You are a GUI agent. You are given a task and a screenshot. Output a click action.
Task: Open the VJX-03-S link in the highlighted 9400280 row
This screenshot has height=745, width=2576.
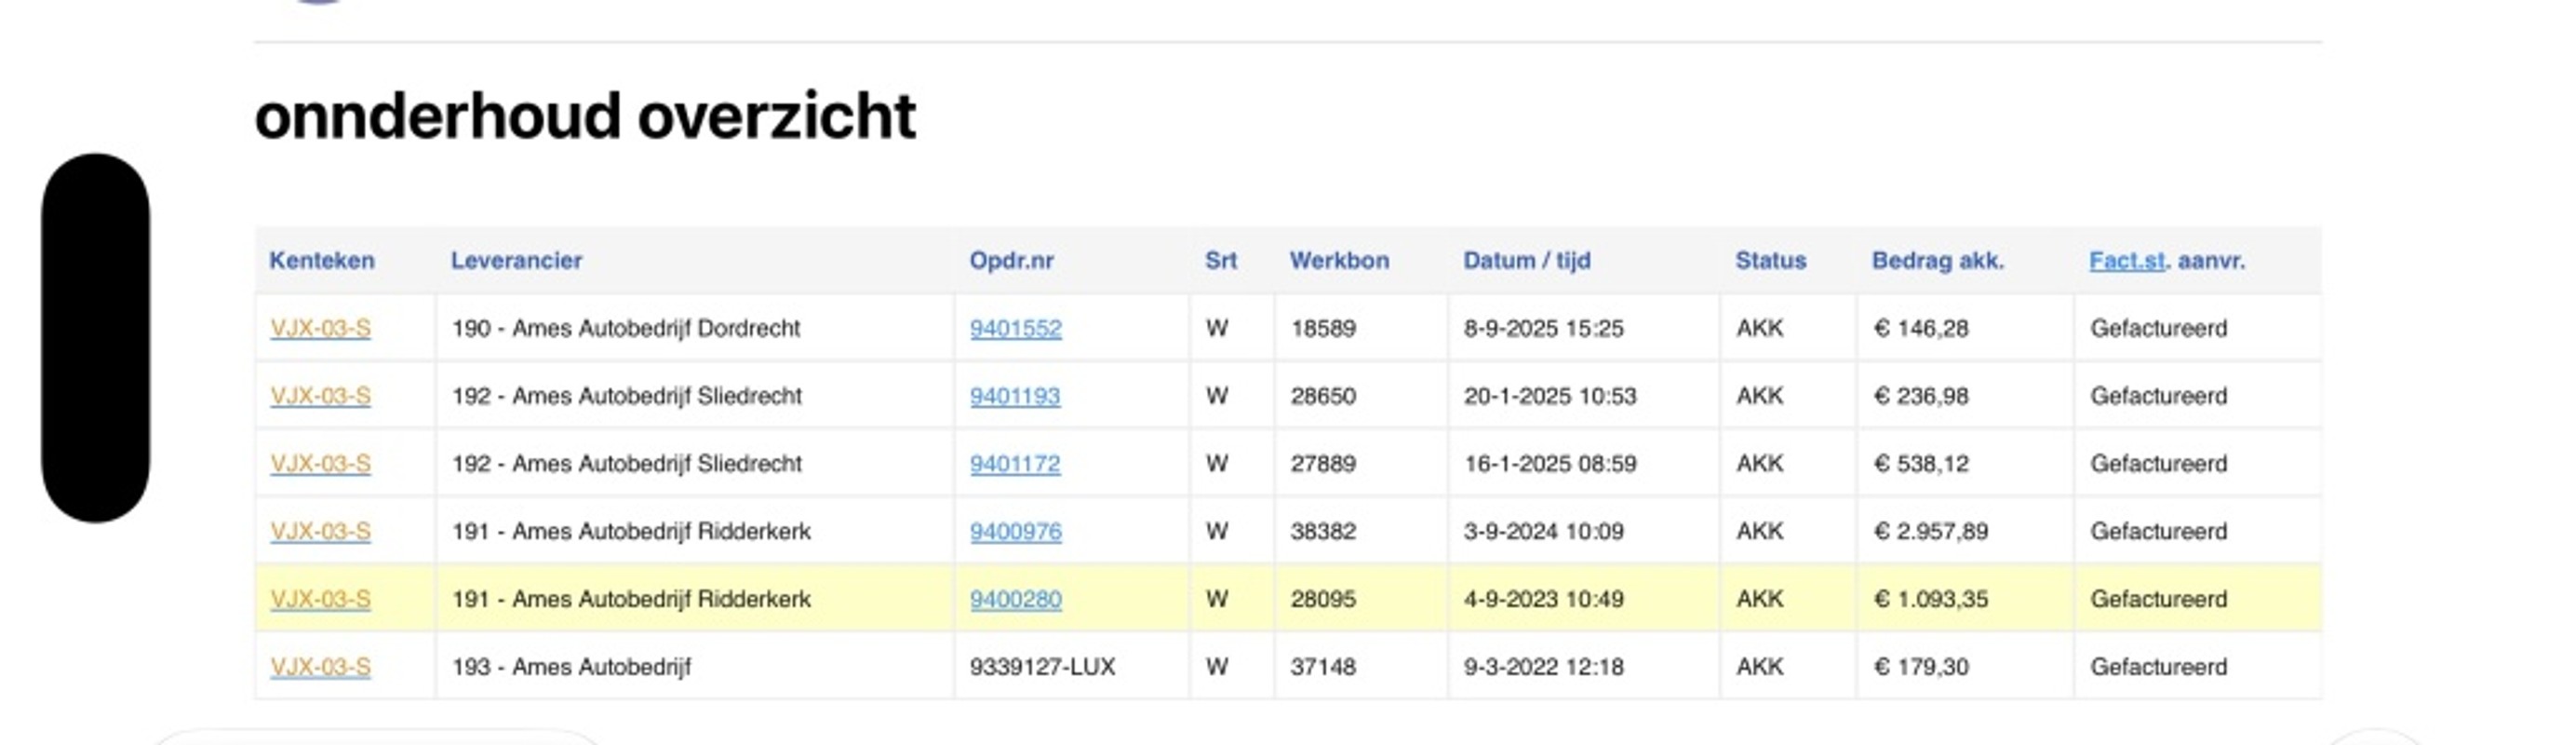320,599
